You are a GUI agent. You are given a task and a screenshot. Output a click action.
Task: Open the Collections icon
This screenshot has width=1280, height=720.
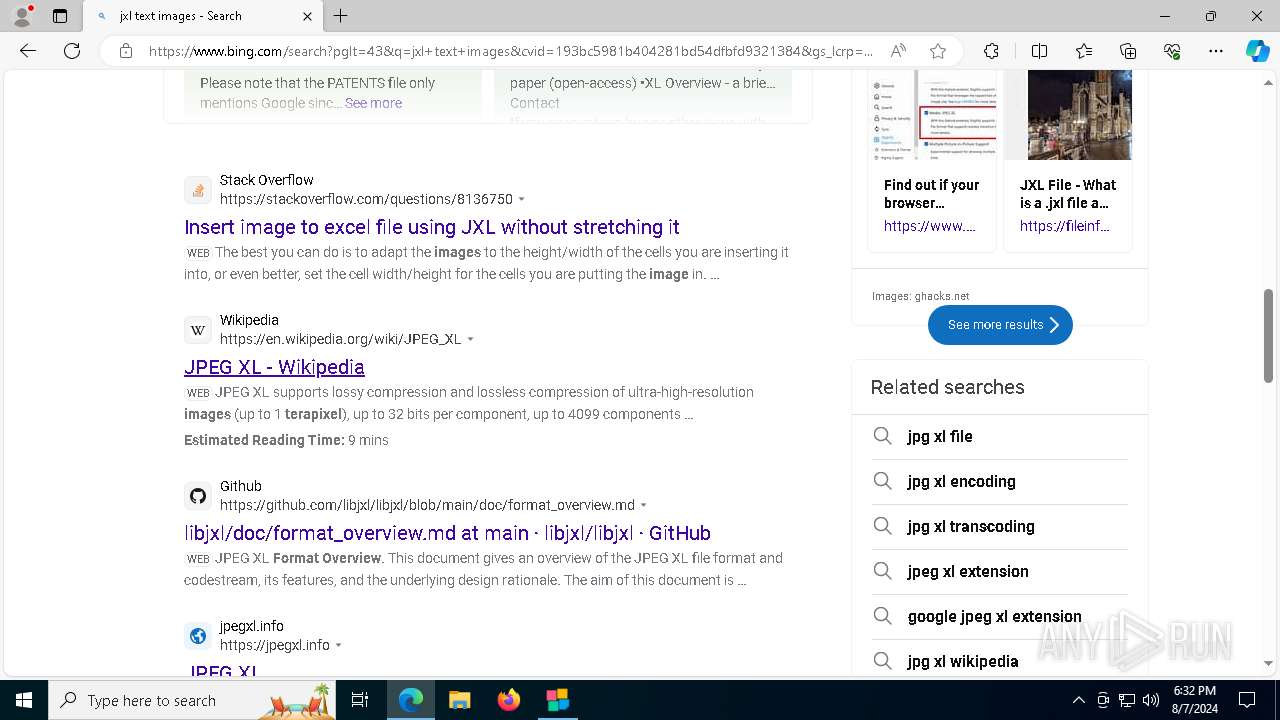tap(1128, 51)
